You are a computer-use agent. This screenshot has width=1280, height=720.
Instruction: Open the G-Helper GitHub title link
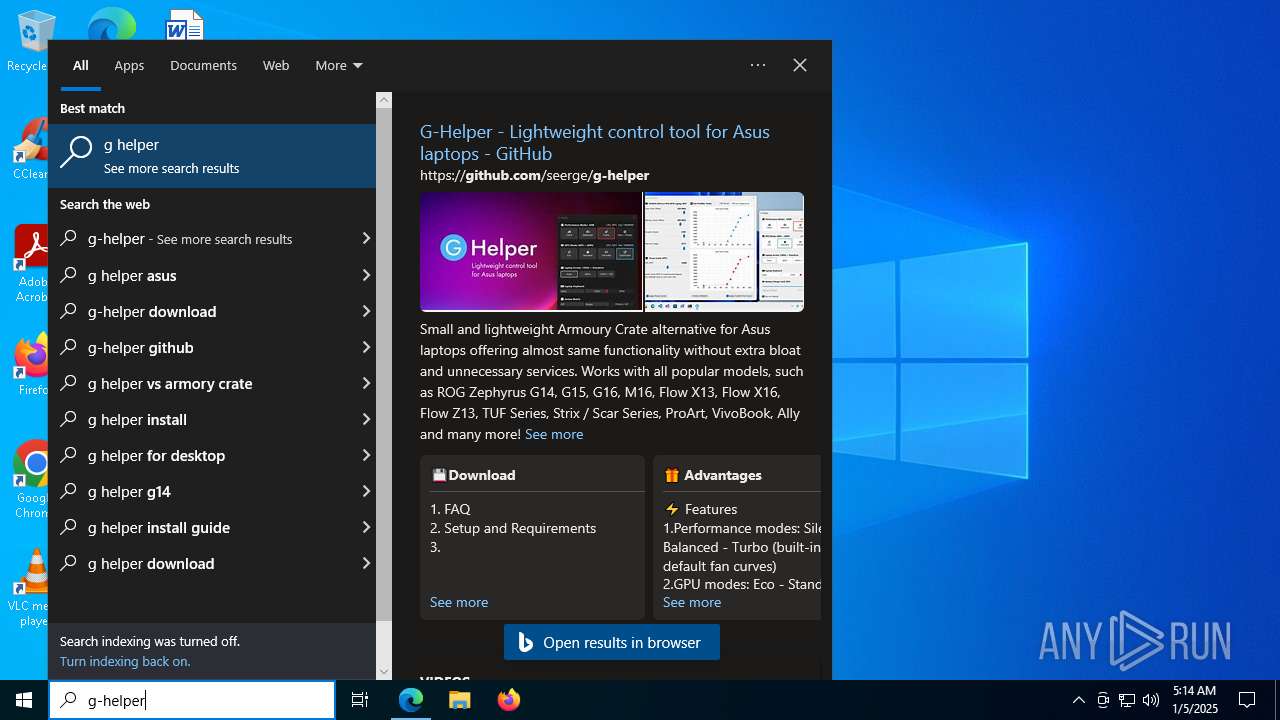595,143
